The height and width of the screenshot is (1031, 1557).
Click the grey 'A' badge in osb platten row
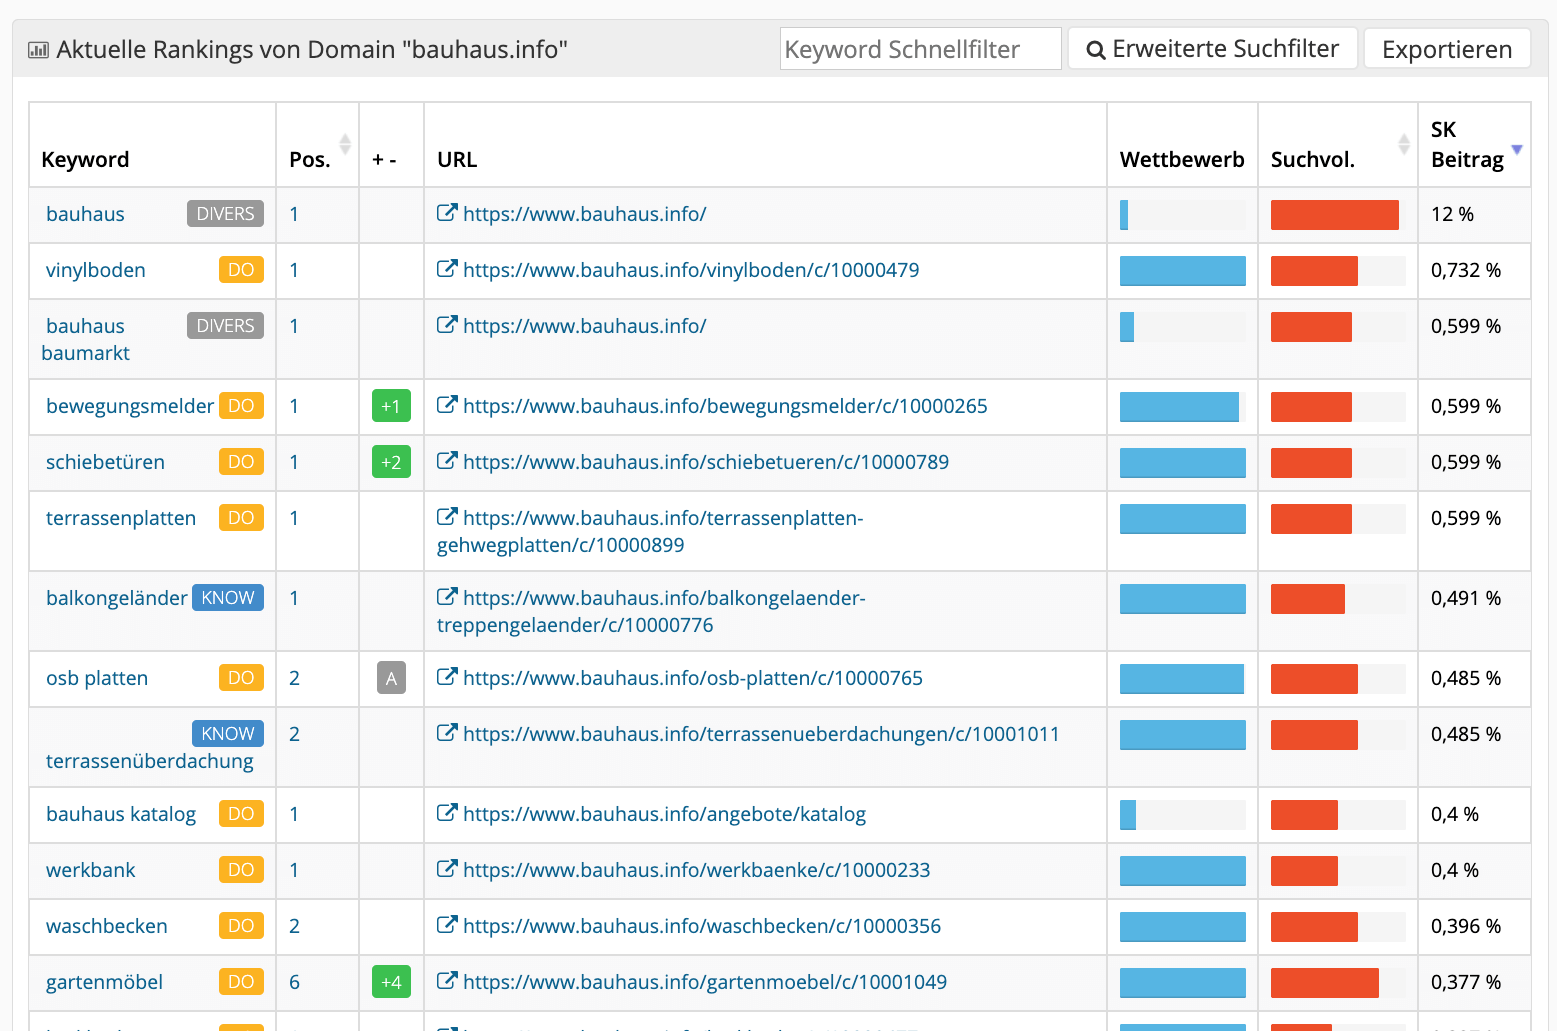(x=391, y=678)
